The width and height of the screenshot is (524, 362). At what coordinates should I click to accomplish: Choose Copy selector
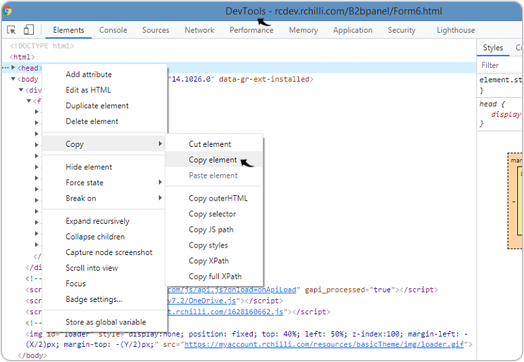[x=212, y=214]
